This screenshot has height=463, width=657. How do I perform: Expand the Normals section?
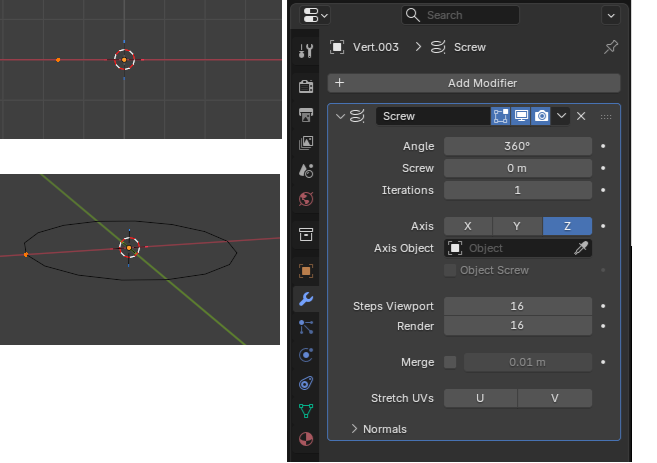(355, 429)
